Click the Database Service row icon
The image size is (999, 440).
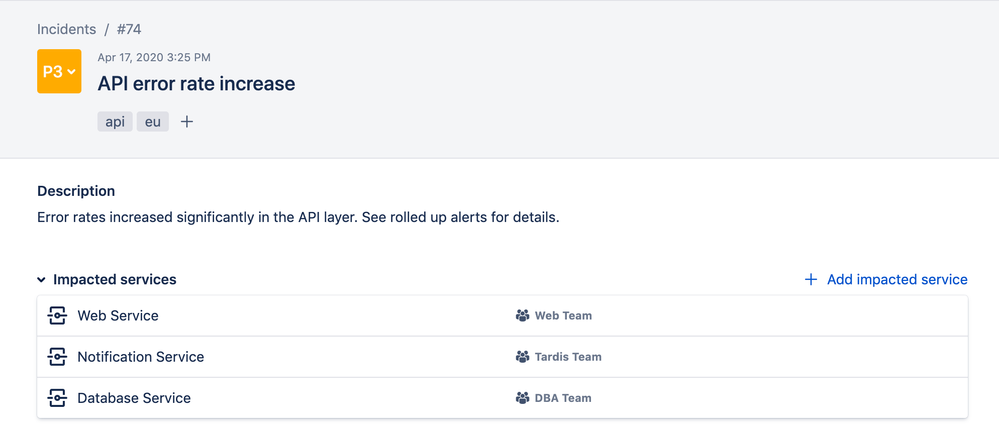57,398
